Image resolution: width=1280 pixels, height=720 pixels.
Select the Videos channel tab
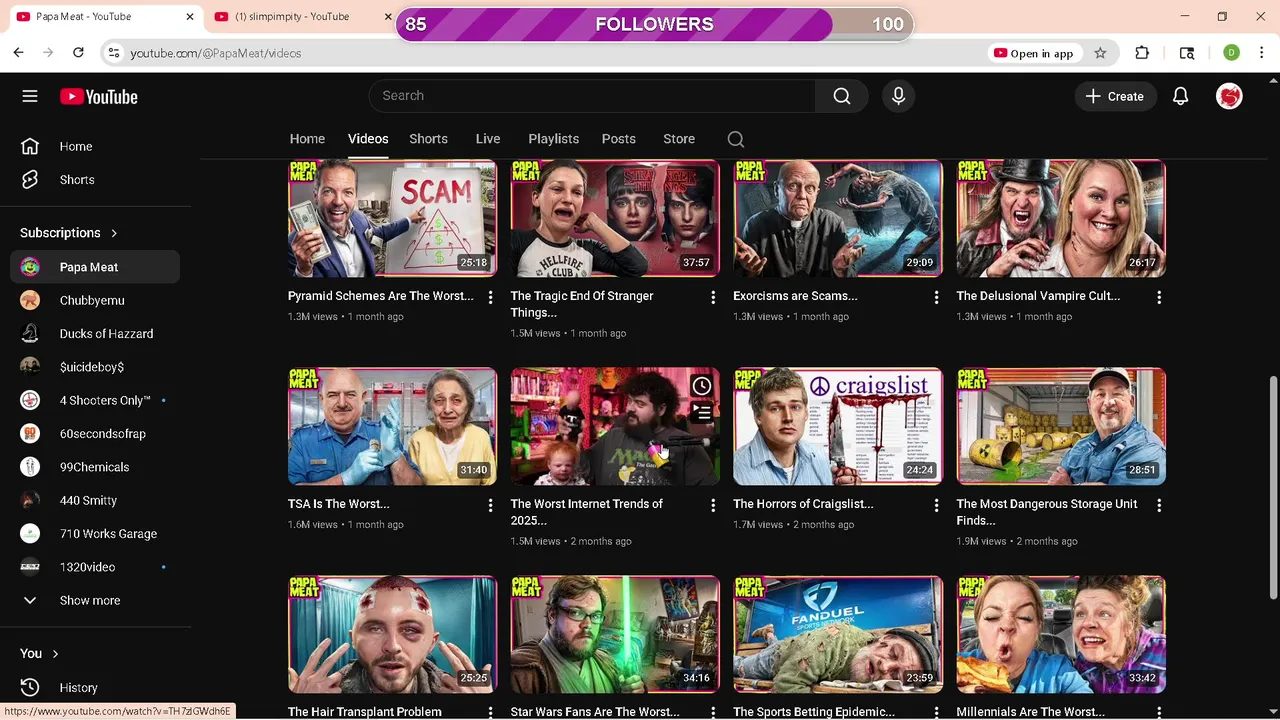pyautogui.click(x=368, y=139)
